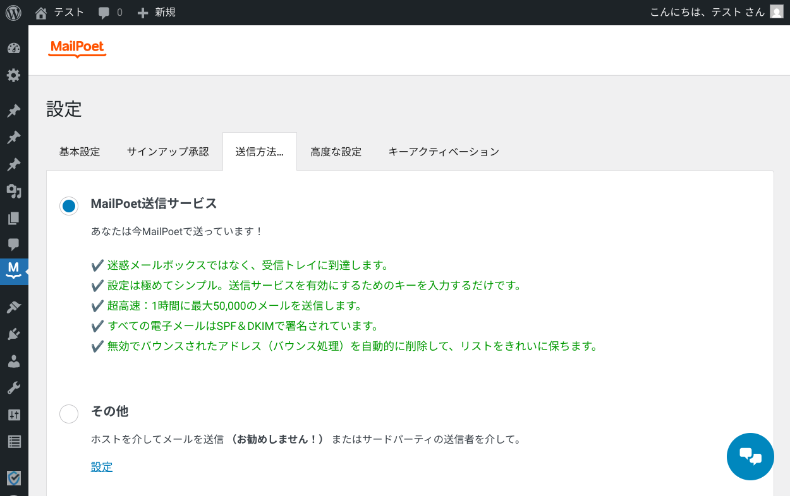This screenshot has height=496, width=790.
Task: Visit the site via the テスト home icon
Action: [x=59, y=12]
